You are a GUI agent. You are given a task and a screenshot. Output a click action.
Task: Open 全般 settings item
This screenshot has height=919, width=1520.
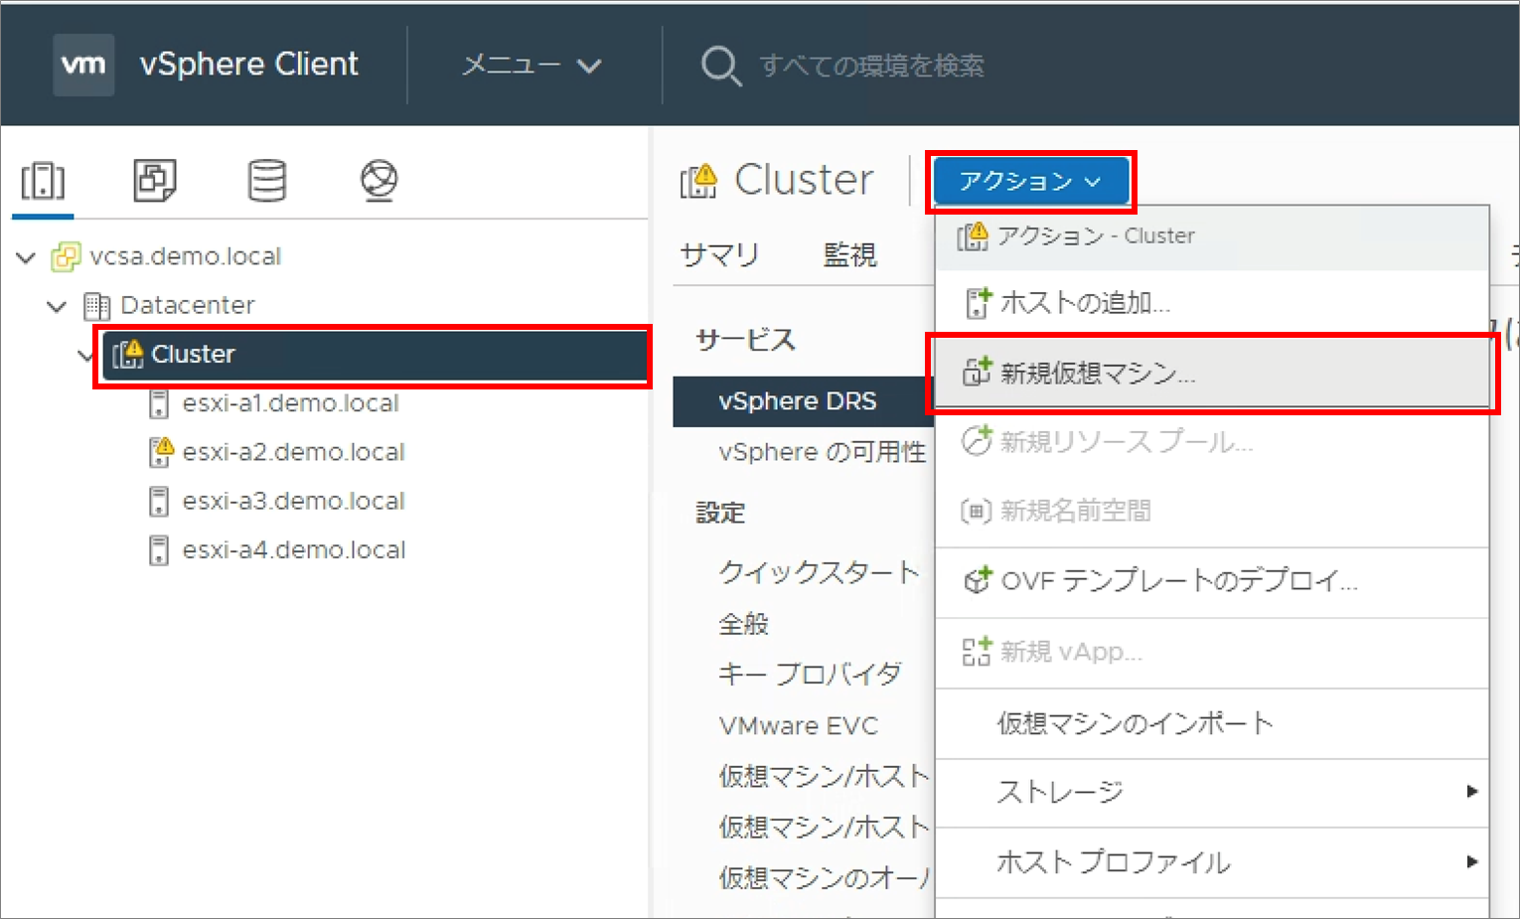point(744,624)
